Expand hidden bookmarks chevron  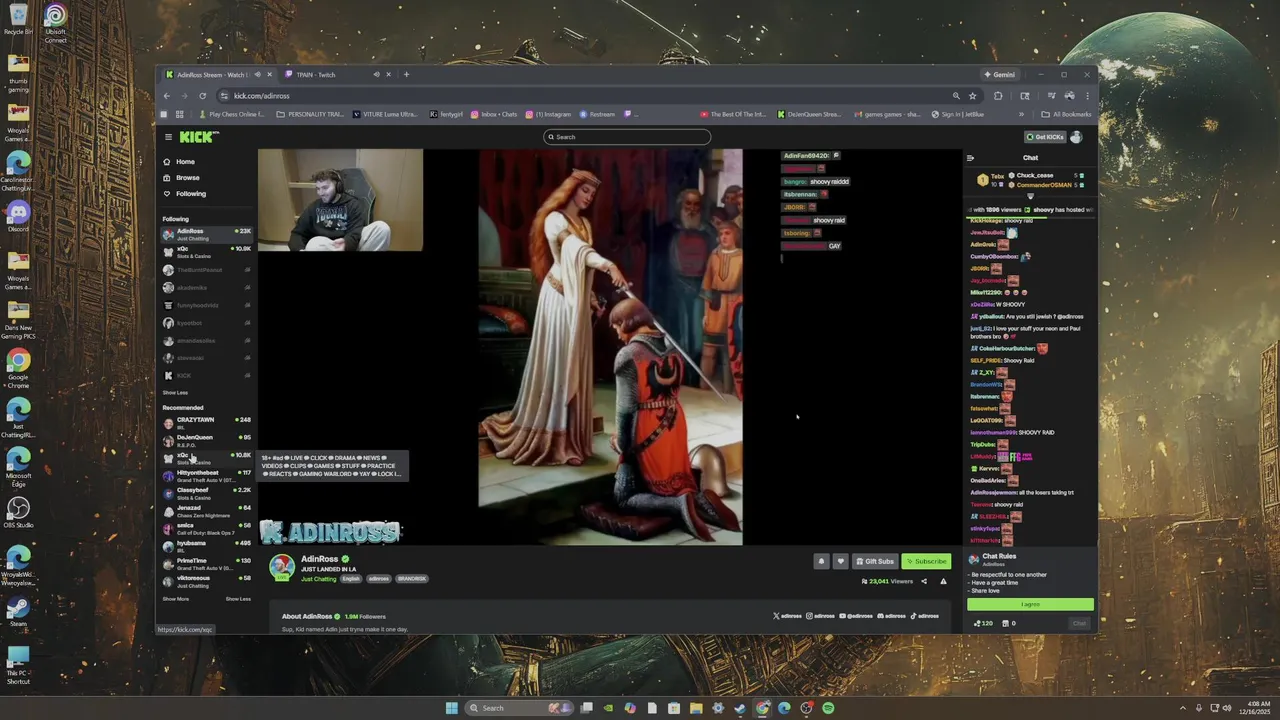1021,114
